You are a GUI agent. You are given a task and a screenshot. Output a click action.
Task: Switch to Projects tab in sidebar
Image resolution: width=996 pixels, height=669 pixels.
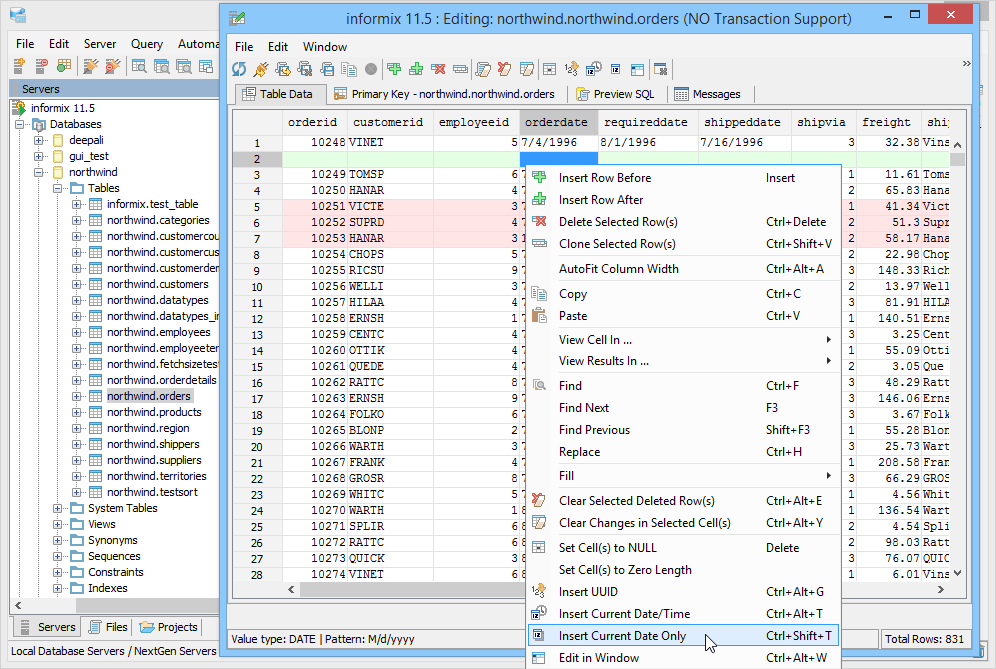pos(168,627)
